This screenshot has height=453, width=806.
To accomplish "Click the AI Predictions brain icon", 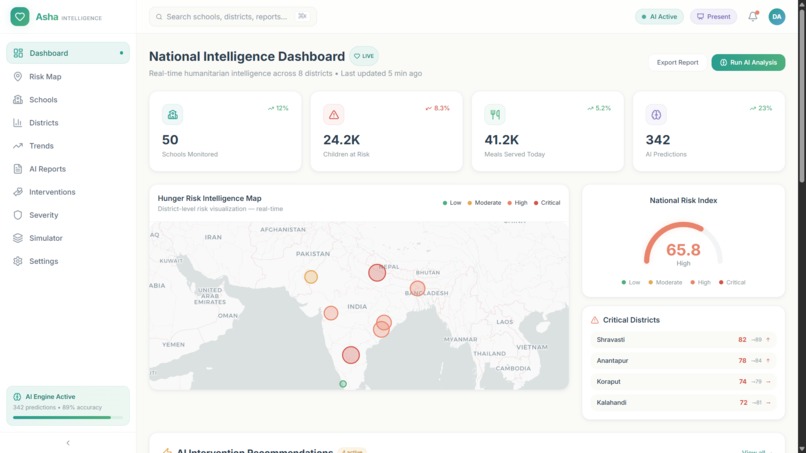I will point(656,114).
